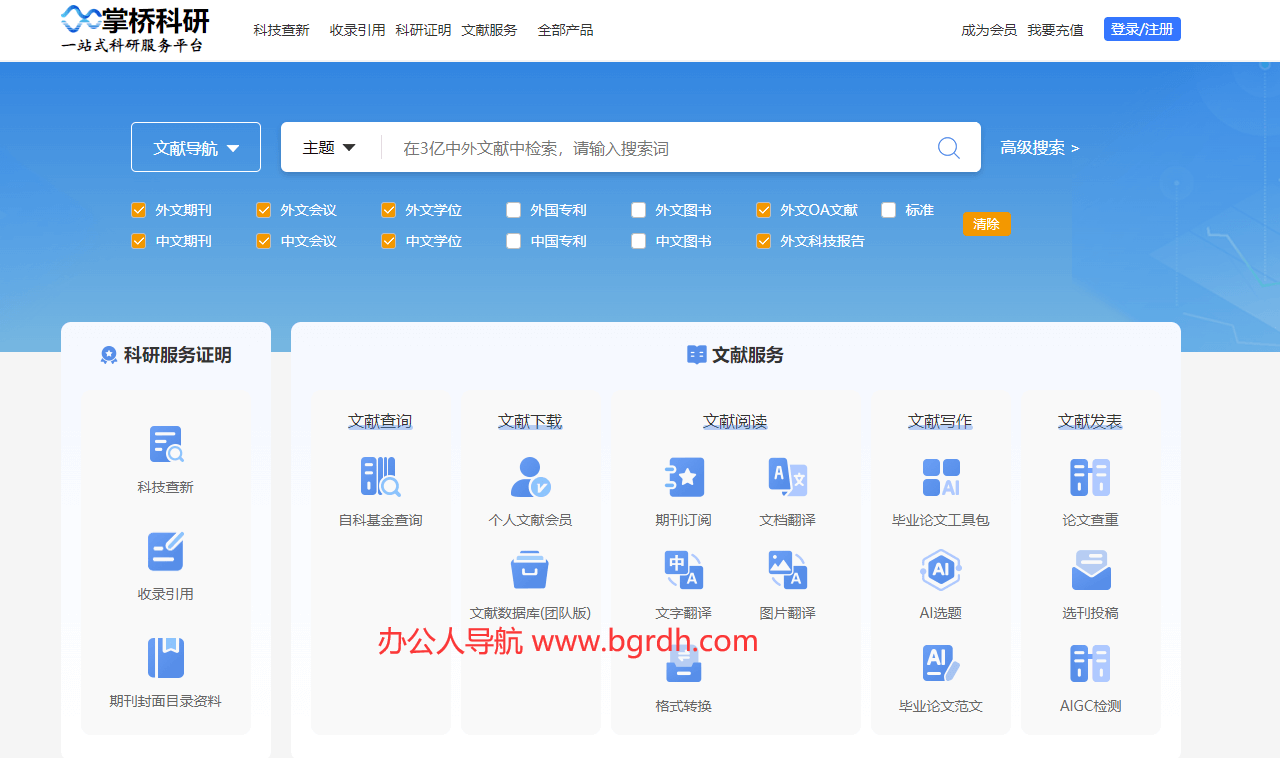Image resolution: width=1280 pixels, height=758 pixels.
Task: Open the 全部产品 menu item
Action: (565, 30)
